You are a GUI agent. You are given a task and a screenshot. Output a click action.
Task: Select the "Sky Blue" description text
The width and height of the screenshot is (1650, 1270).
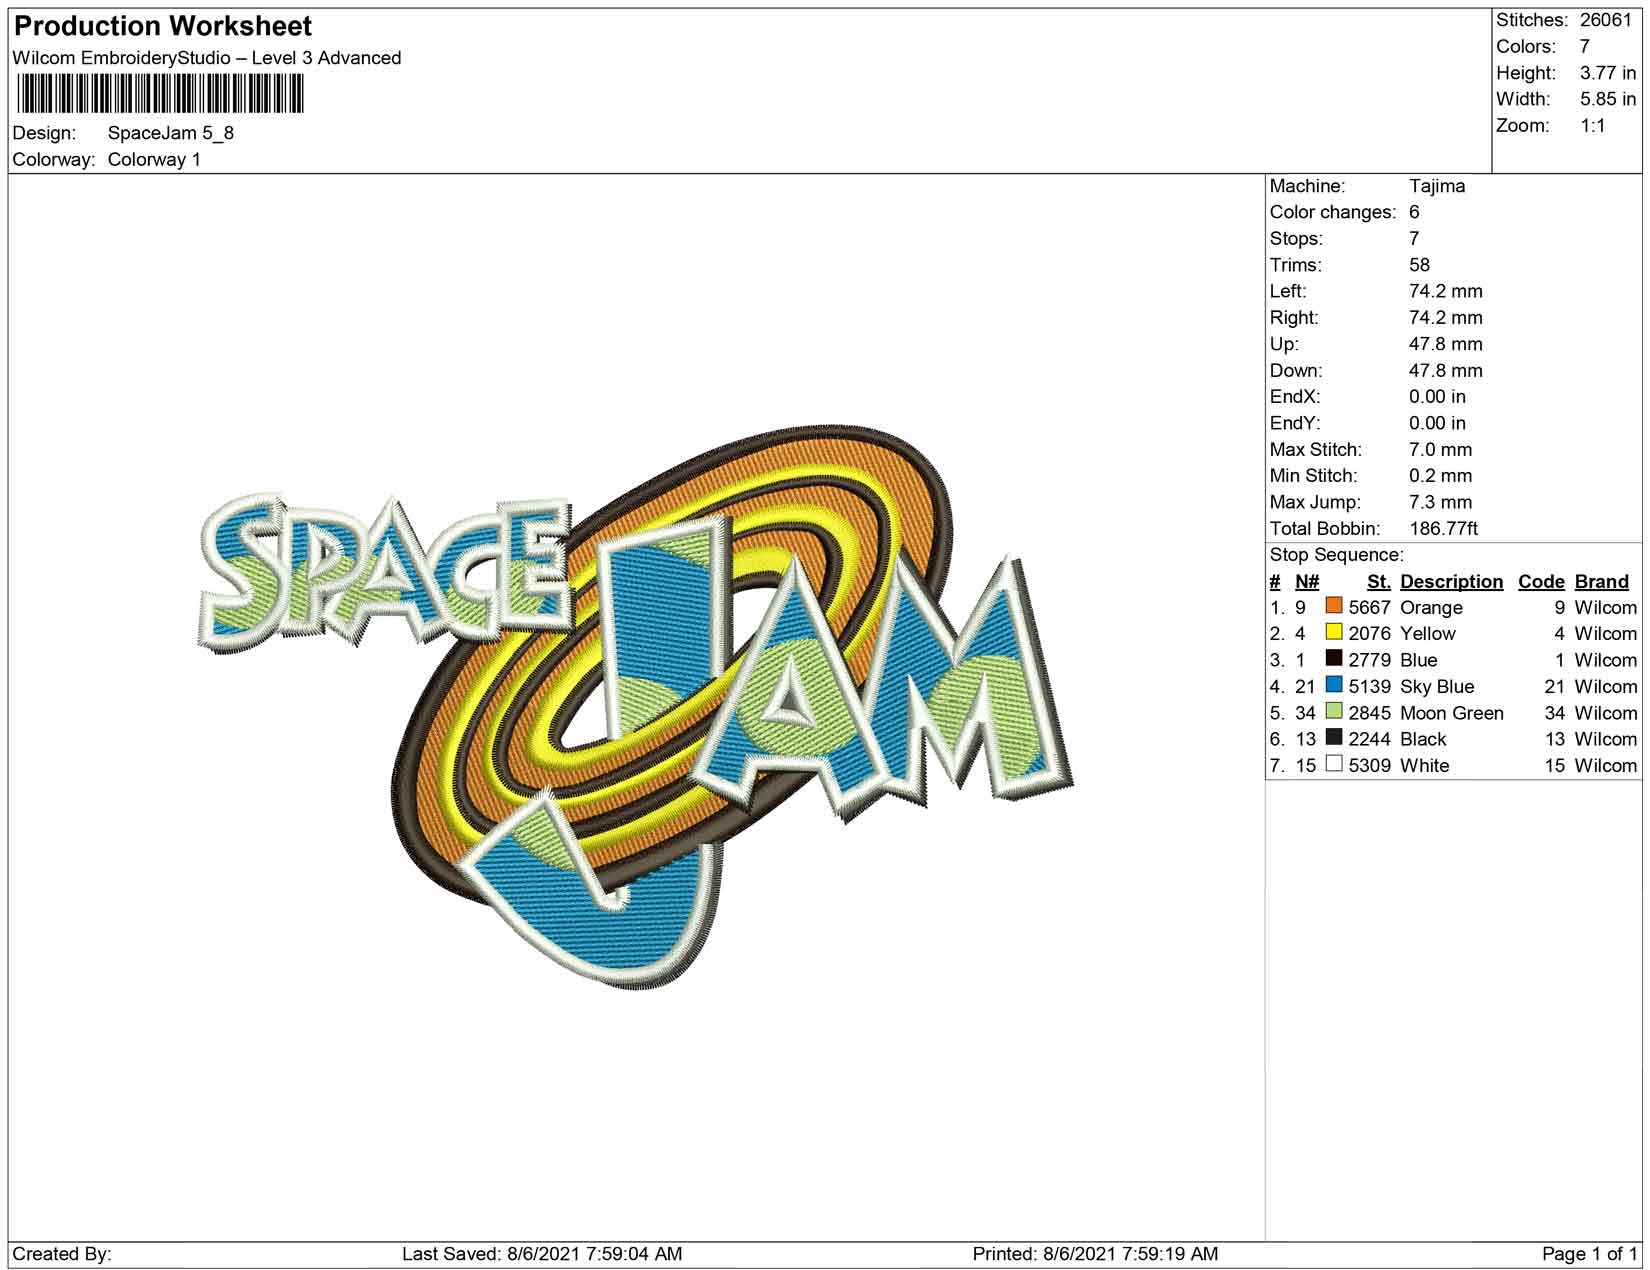(x=1437, y=687)
